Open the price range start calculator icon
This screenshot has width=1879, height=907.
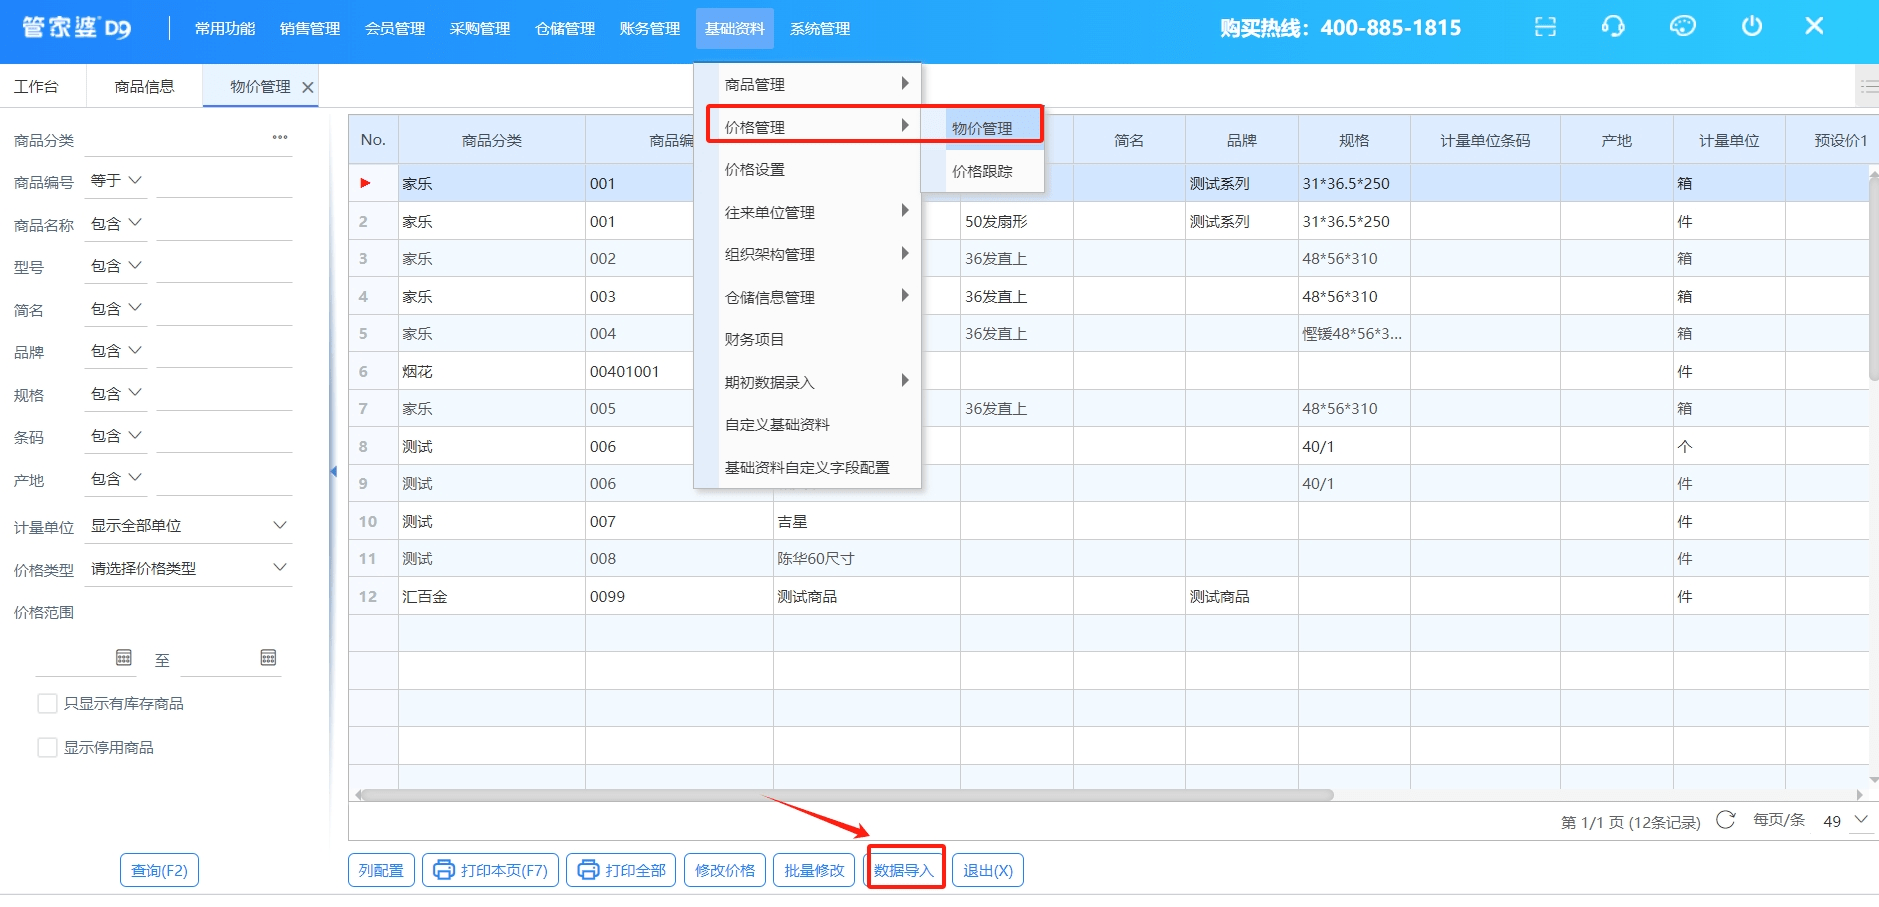(124, 658)
